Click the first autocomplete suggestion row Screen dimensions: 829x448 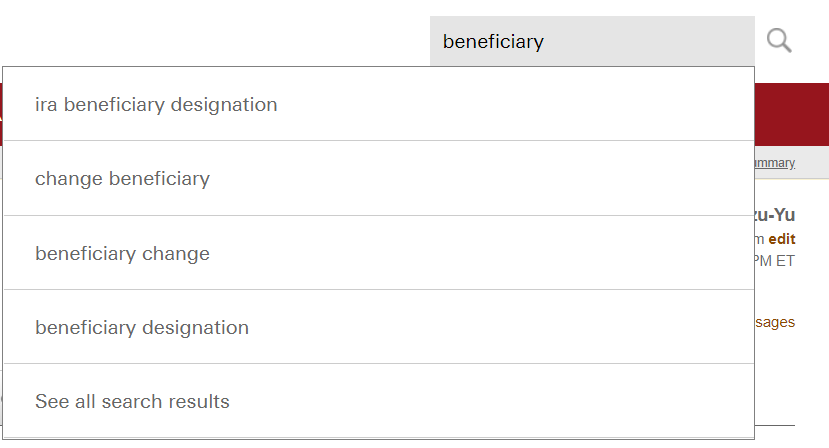tap(378, 104)
